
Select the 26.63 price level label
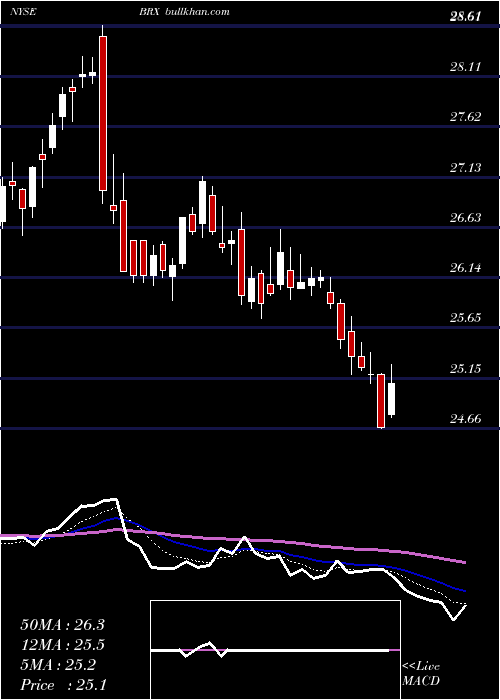point(465,217)
